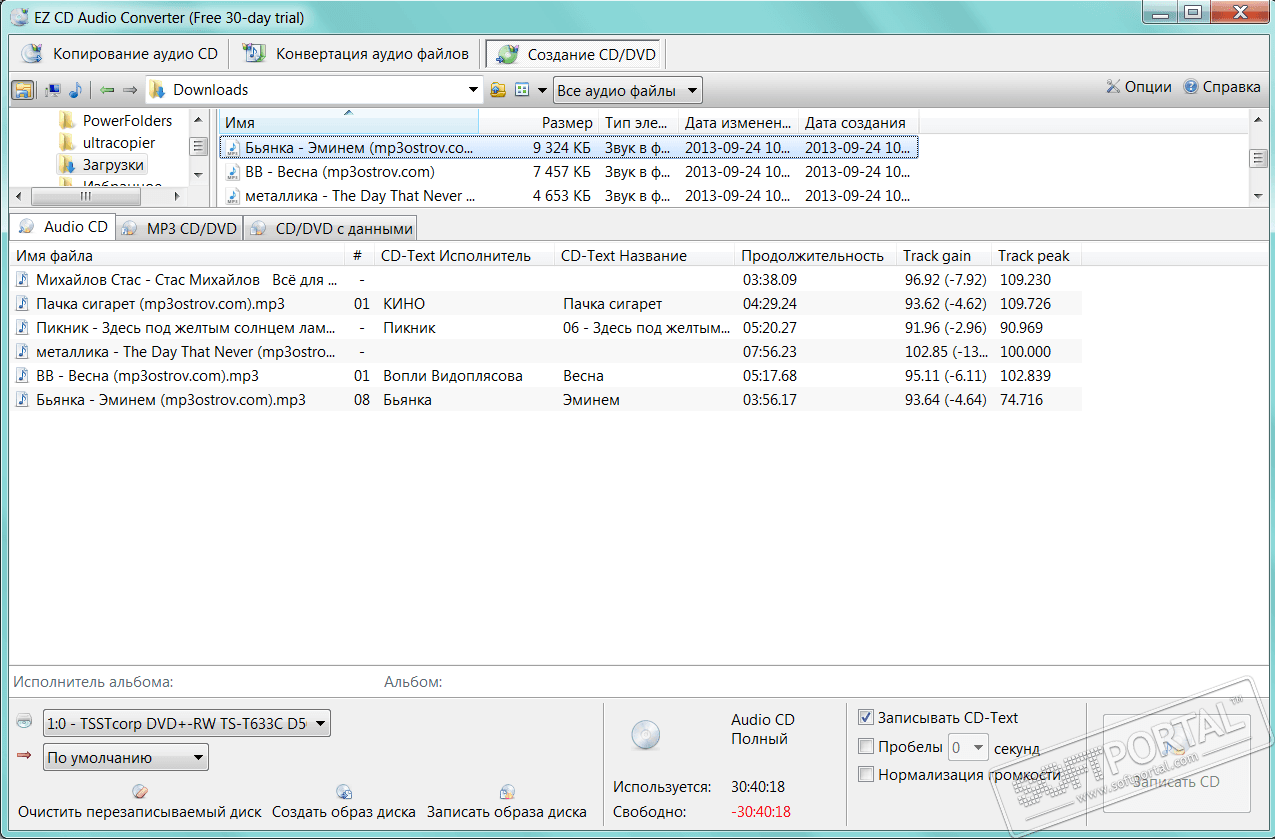
Task: Enable the Пробелы checkbox
Action: coord(866,746)
